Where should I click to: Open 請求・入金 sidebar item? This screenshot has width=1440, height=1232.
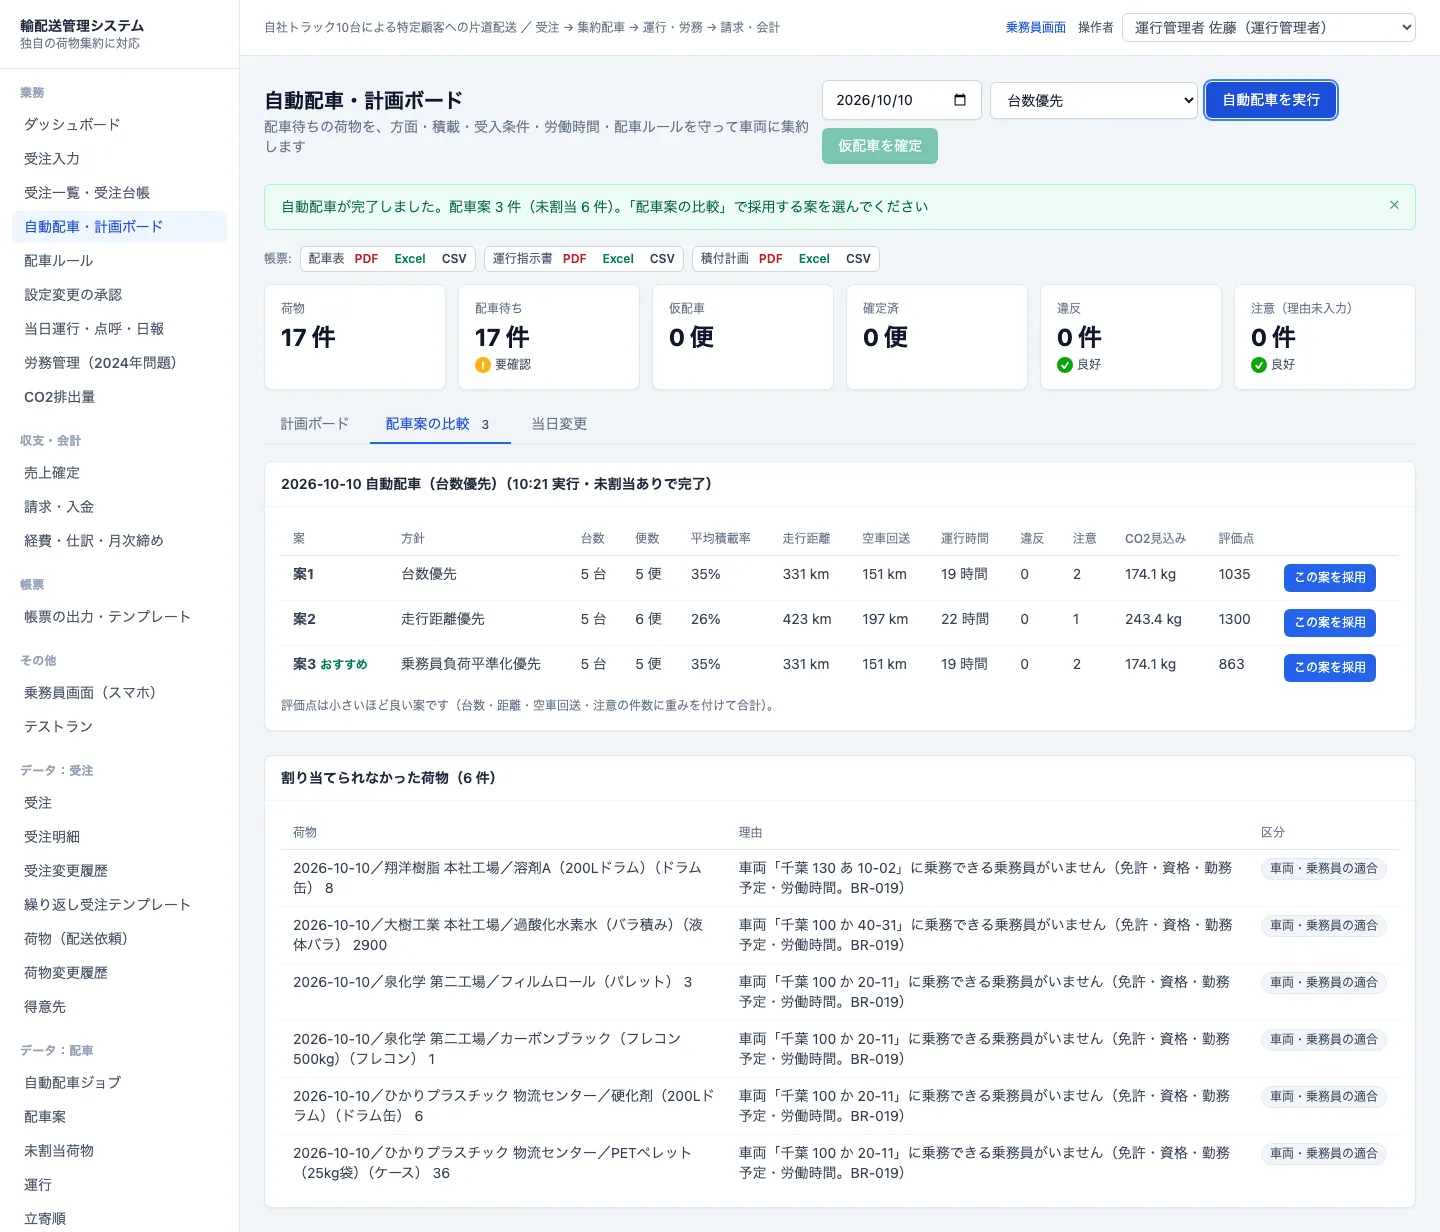pos(120,507)
